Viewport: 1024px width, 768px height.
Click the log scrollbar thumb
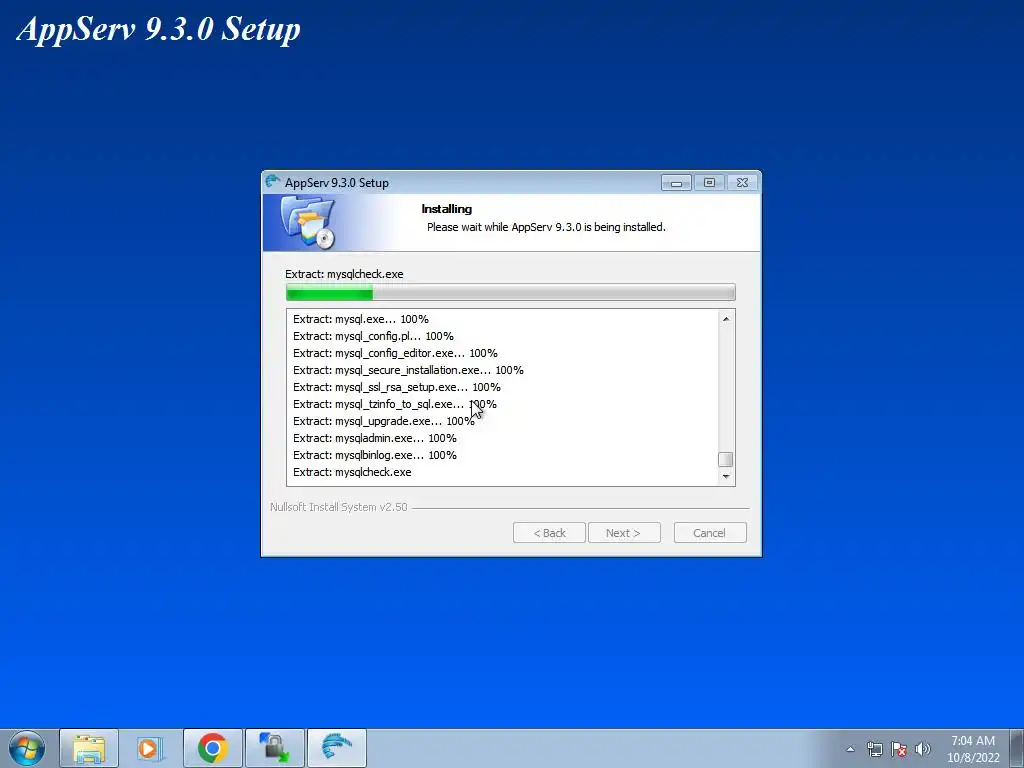pos(726,460)
